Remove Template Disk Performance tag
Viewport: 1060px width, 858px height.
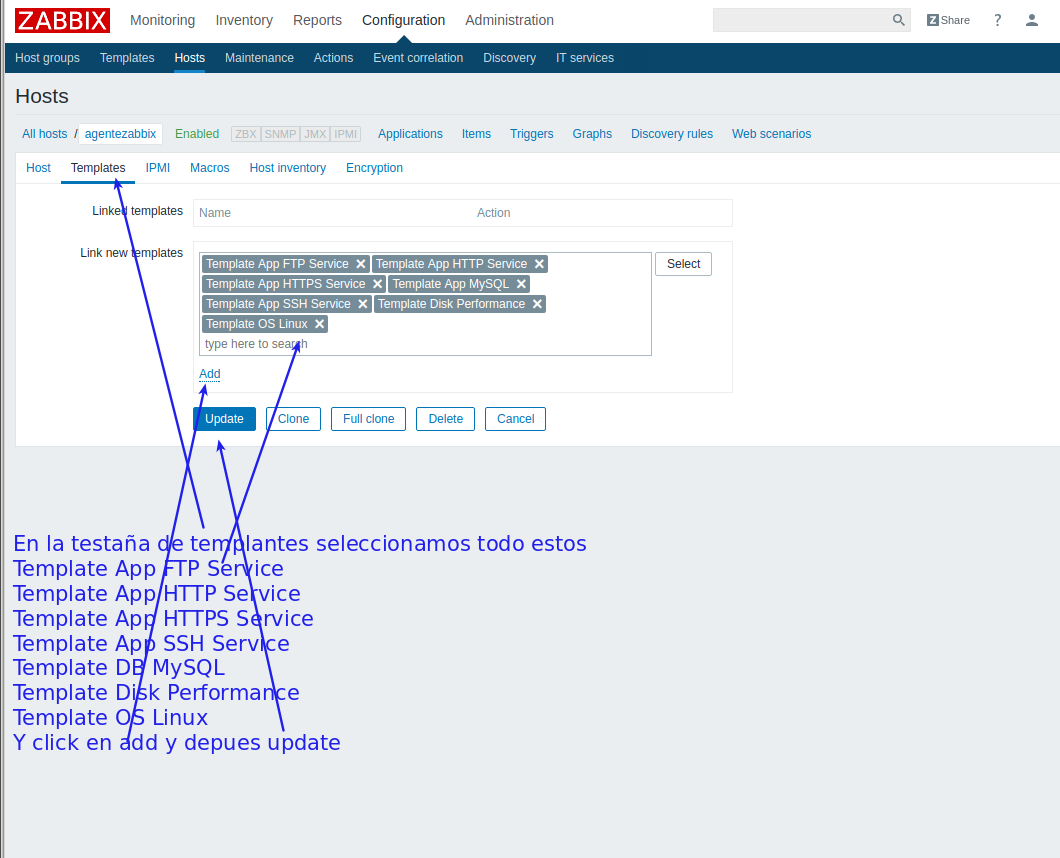(x=537, y=304)
